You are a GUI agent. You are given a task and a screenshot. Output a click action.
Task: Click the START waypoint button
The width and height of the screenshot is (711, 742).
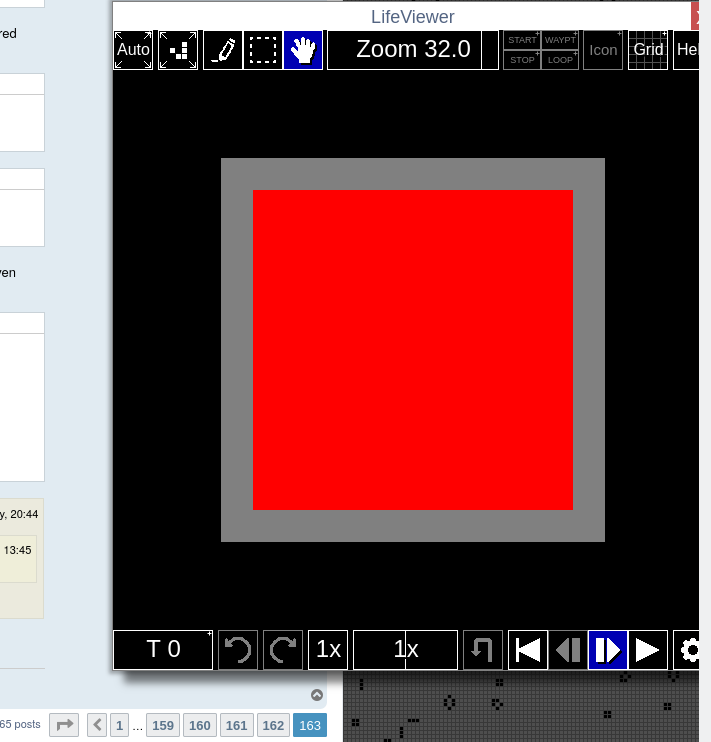pyautogui.click(x=522, y=40)
